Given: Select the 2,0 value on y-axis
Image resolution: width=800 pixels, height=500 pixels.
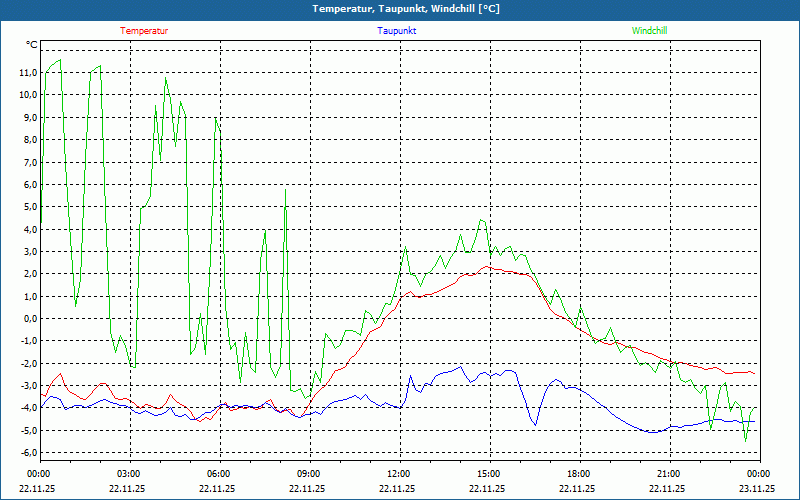Looking at the screenshot, I should coord(29,274).
